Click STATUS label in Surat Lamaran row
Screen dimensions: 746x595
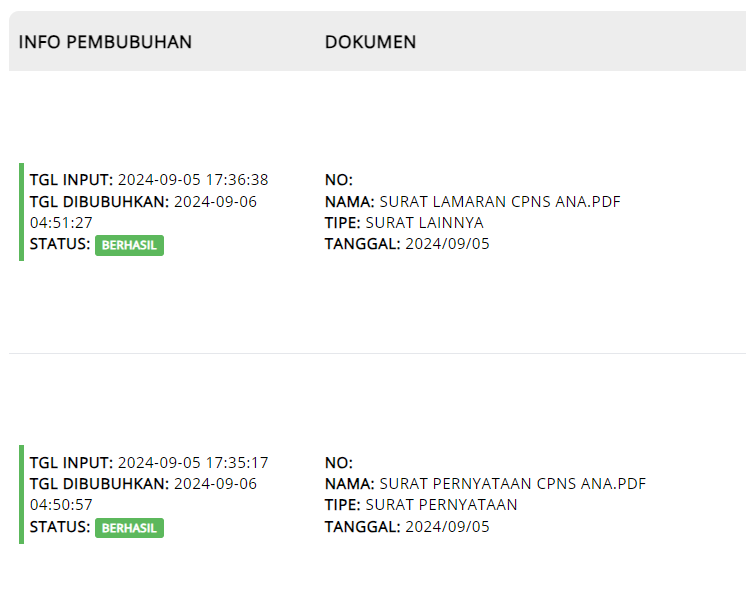click(60, 244)
